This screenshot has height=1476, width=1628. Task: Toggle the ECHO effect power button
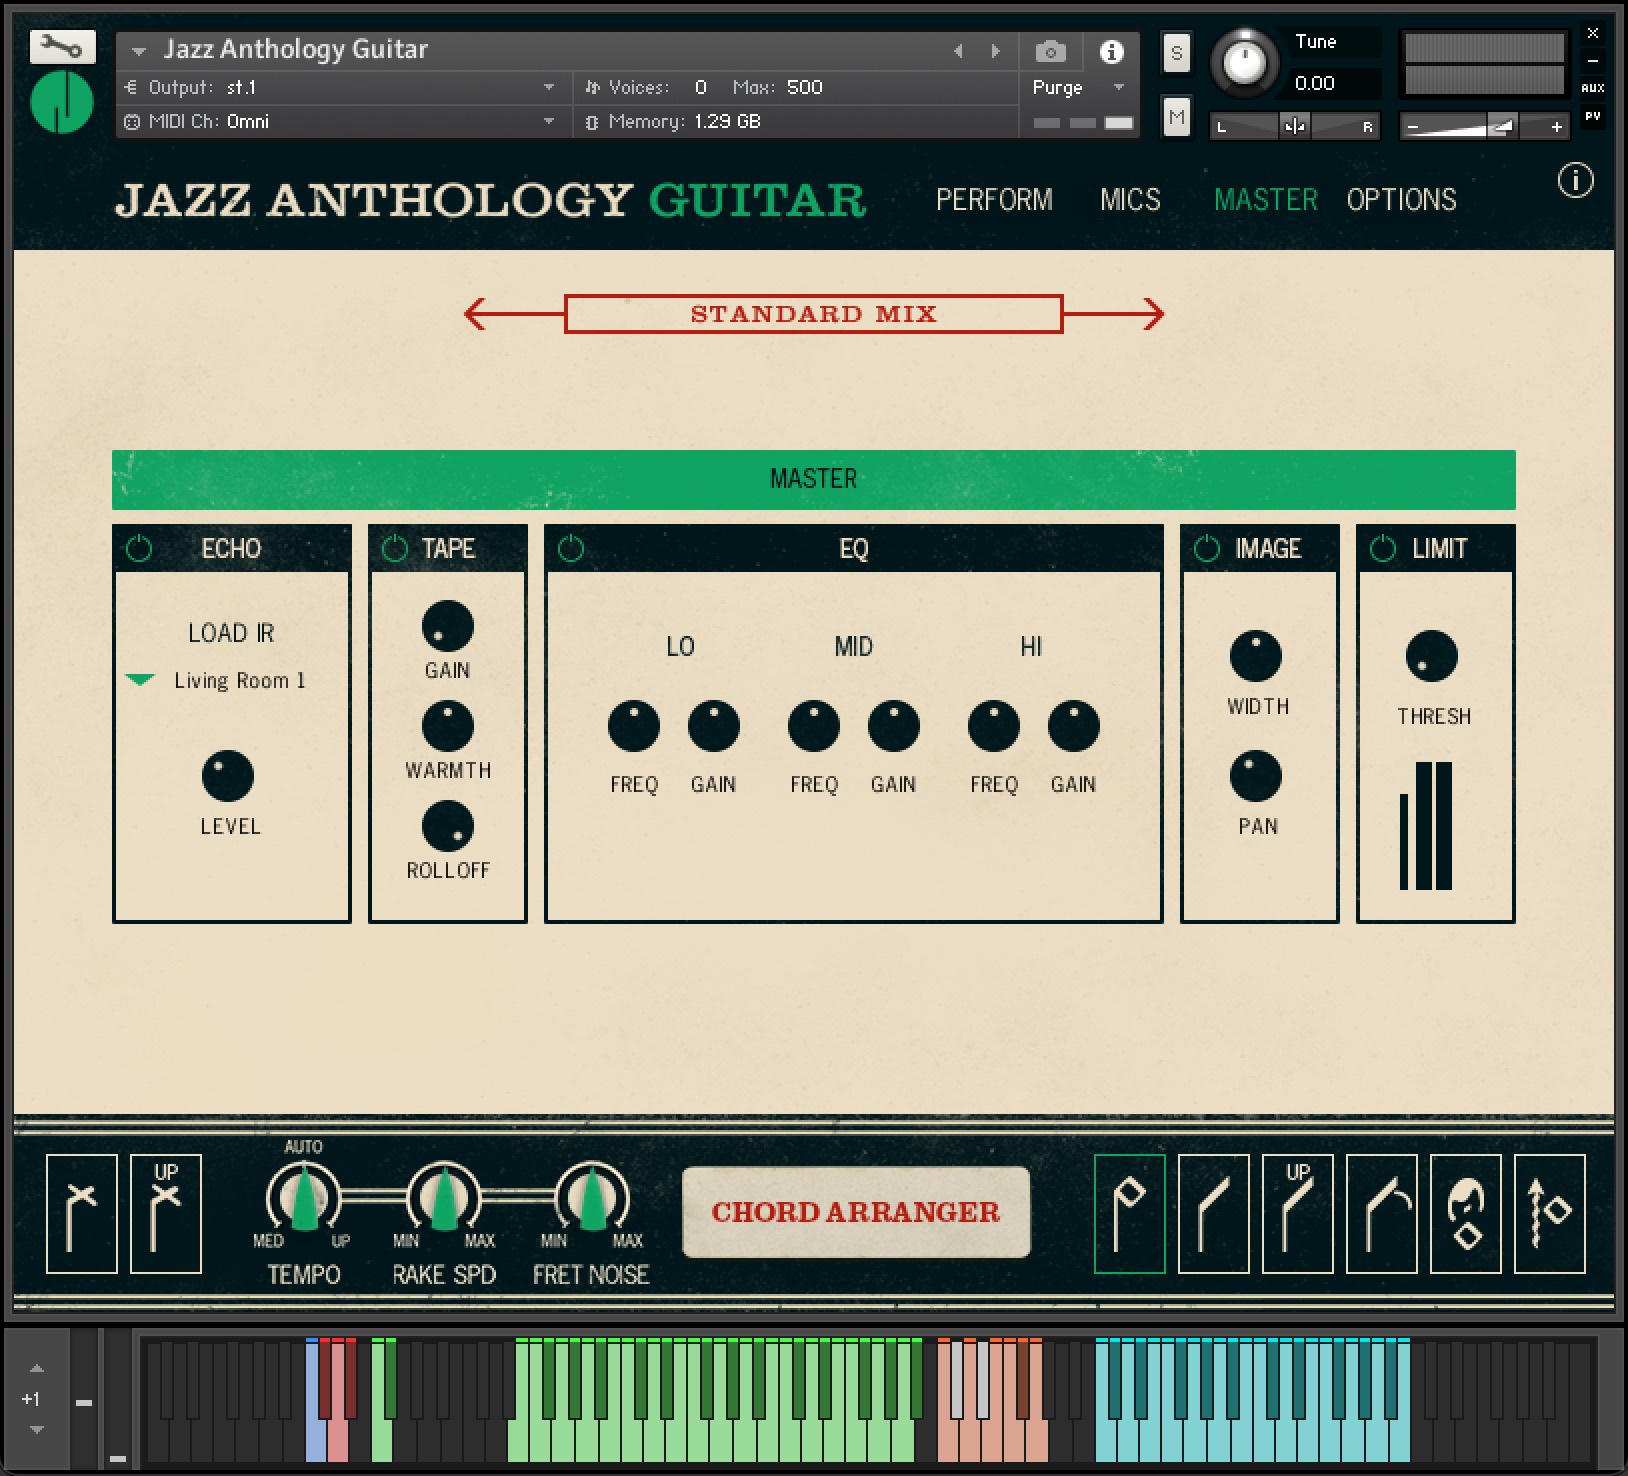(x=139, y=549)
